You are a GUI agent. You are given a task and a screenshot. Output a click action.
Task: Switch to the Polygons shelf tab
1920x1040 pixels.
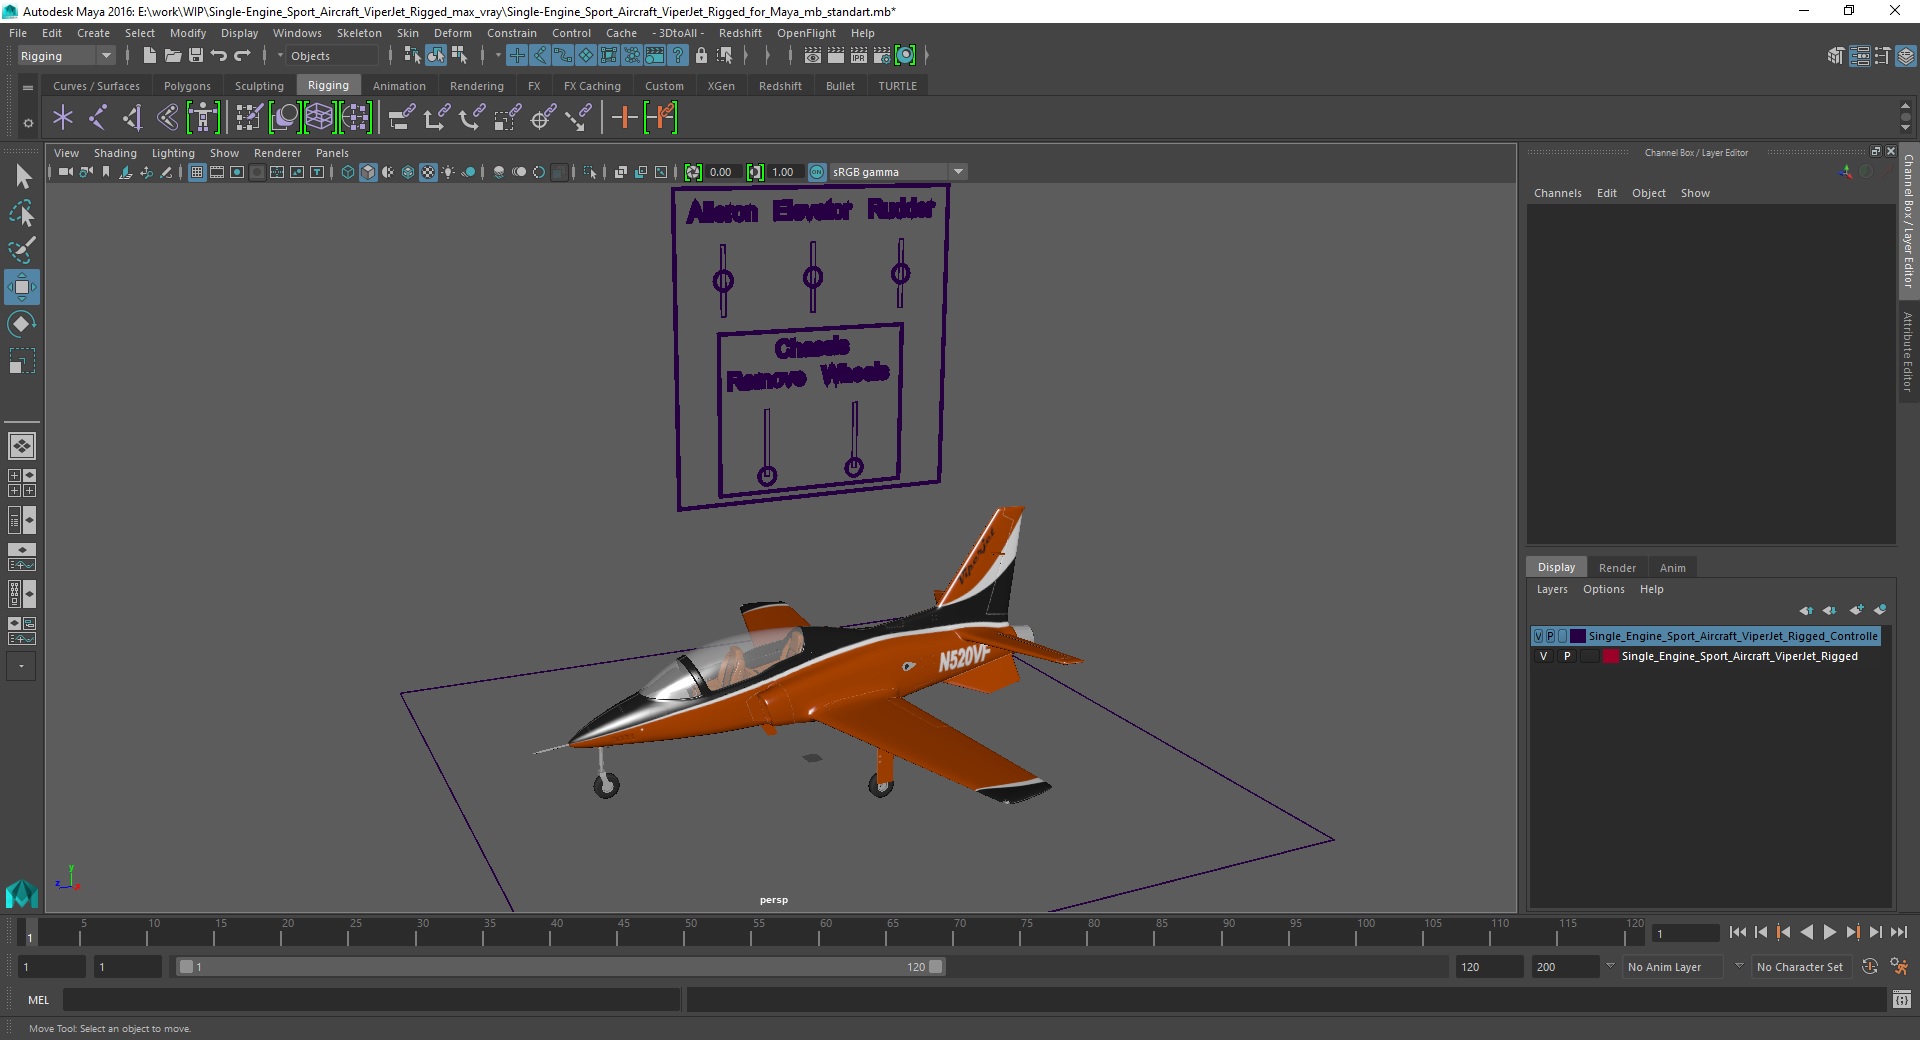[x=187, y=86]
